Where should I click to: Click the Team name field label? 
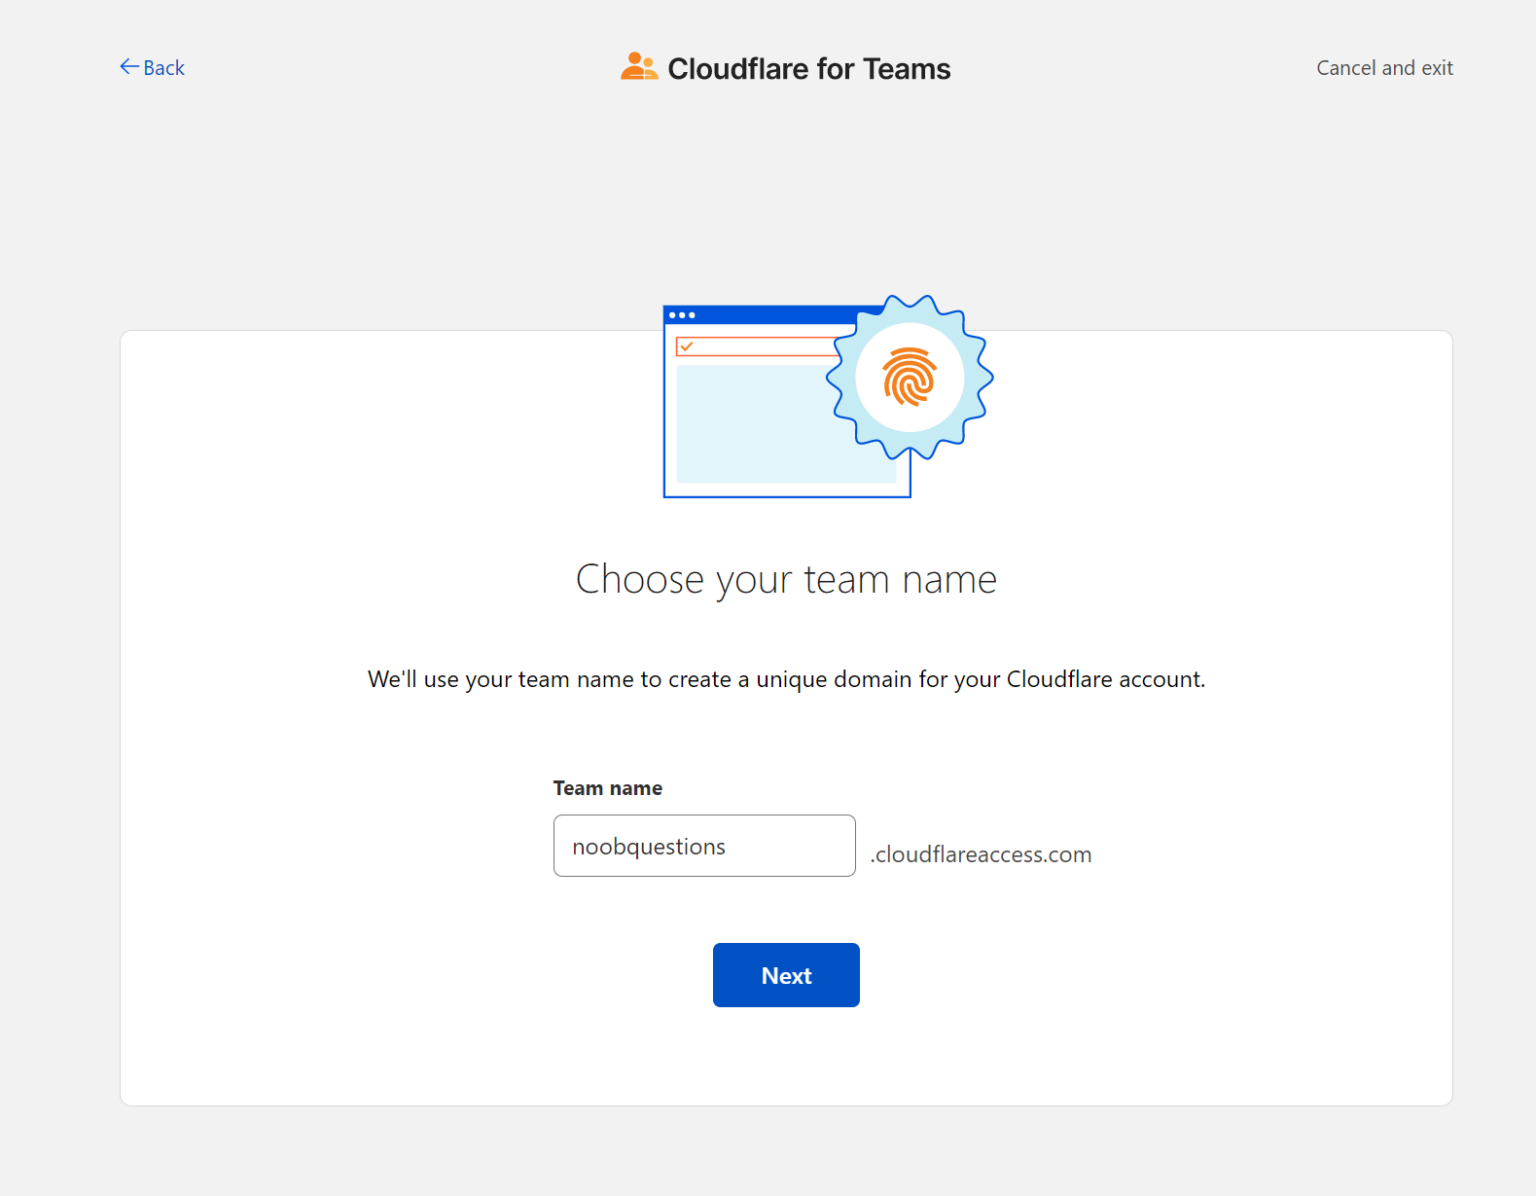[607, 788]
